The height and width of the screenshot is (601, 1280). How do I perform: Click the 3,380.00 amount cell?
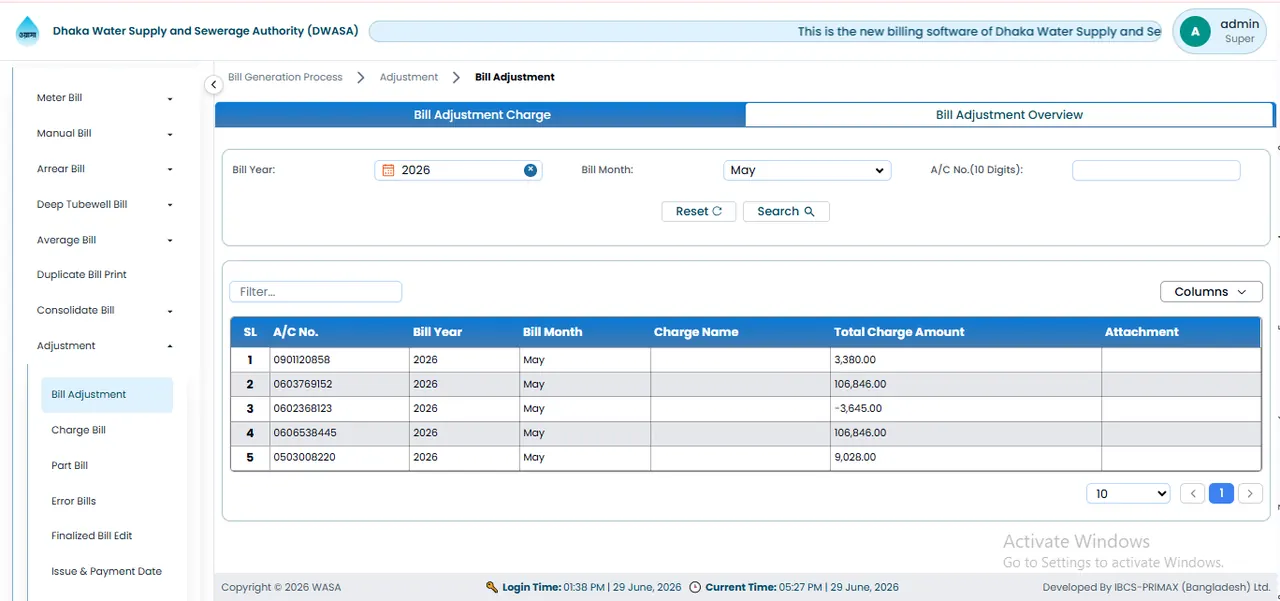click(x=966, y=360)
